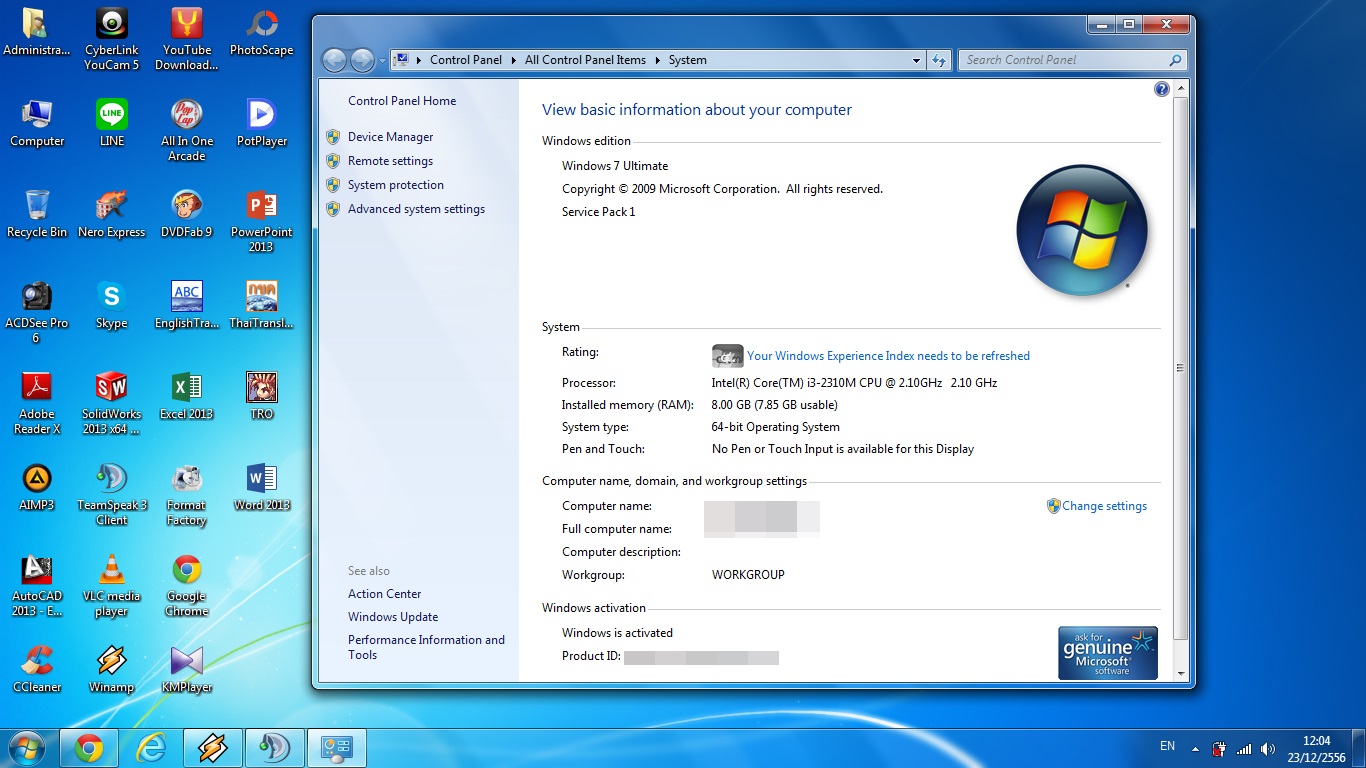Viewport: 1366px width, 768px height.
Task: Open Advanced system settings link
Action: tap(416, 209)
